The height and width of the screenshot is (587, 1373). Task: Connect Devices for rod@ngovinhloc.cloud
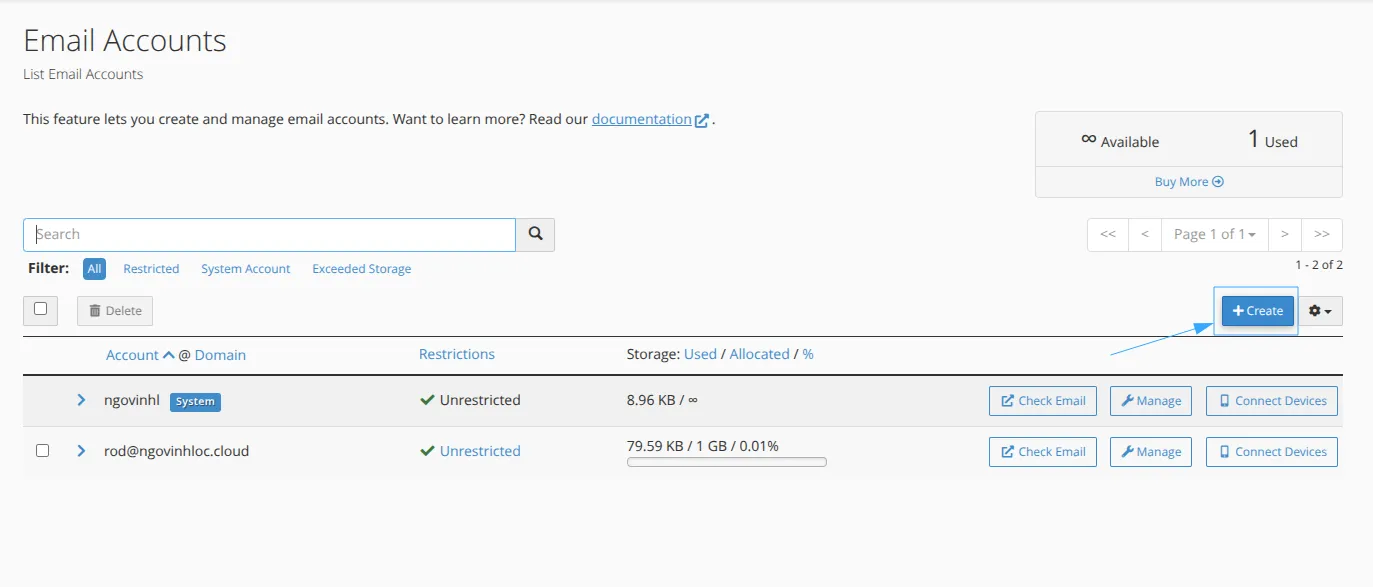coord(1272,452)
